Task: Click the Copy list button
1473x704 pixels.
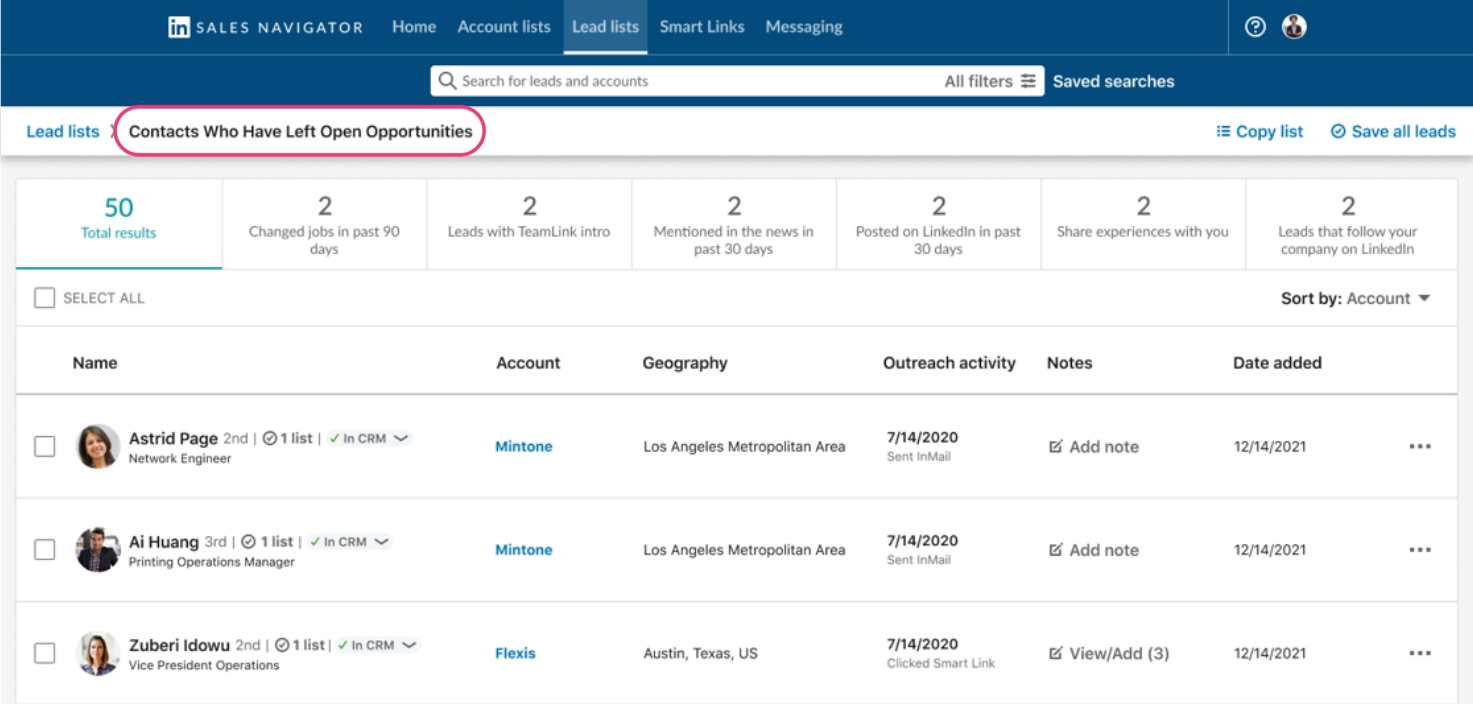Action: pyautogui.click(x=1260, y=131)
